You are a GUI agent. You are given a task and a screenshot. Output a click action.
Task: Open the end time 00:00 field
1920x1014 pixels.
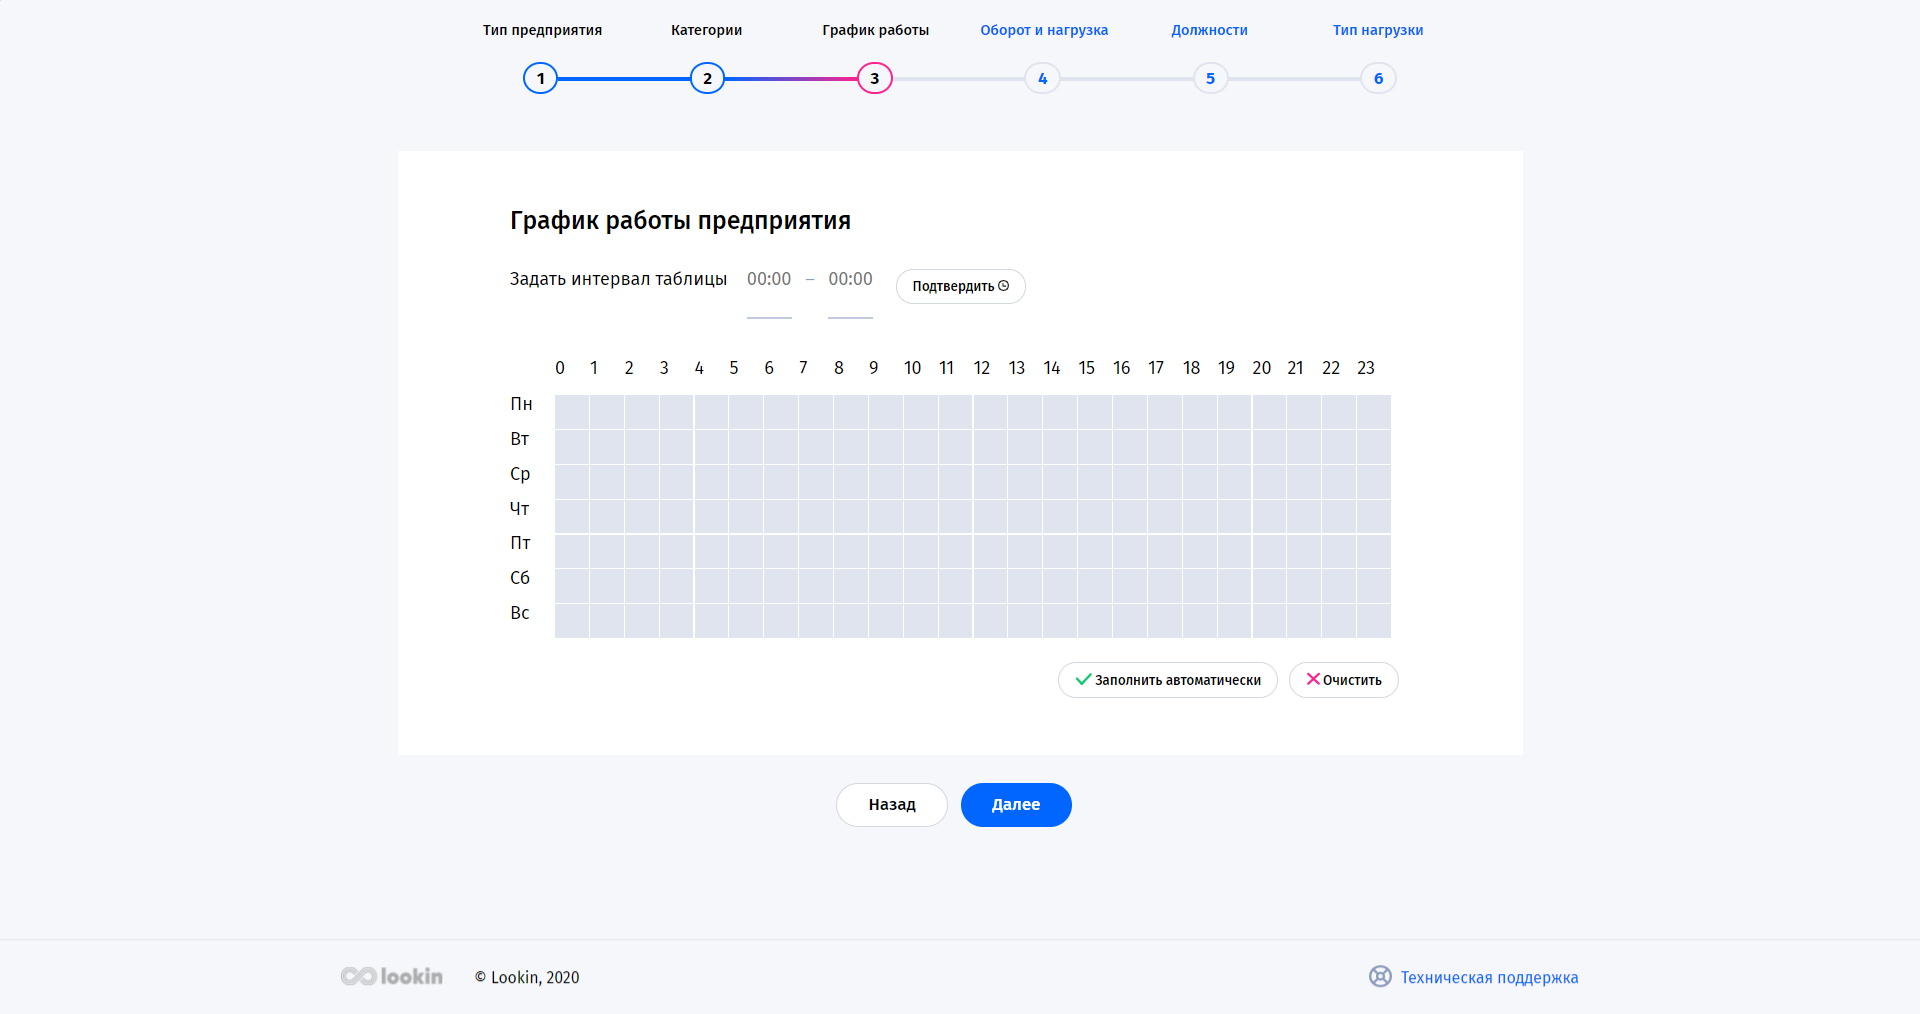click(850, 280)
